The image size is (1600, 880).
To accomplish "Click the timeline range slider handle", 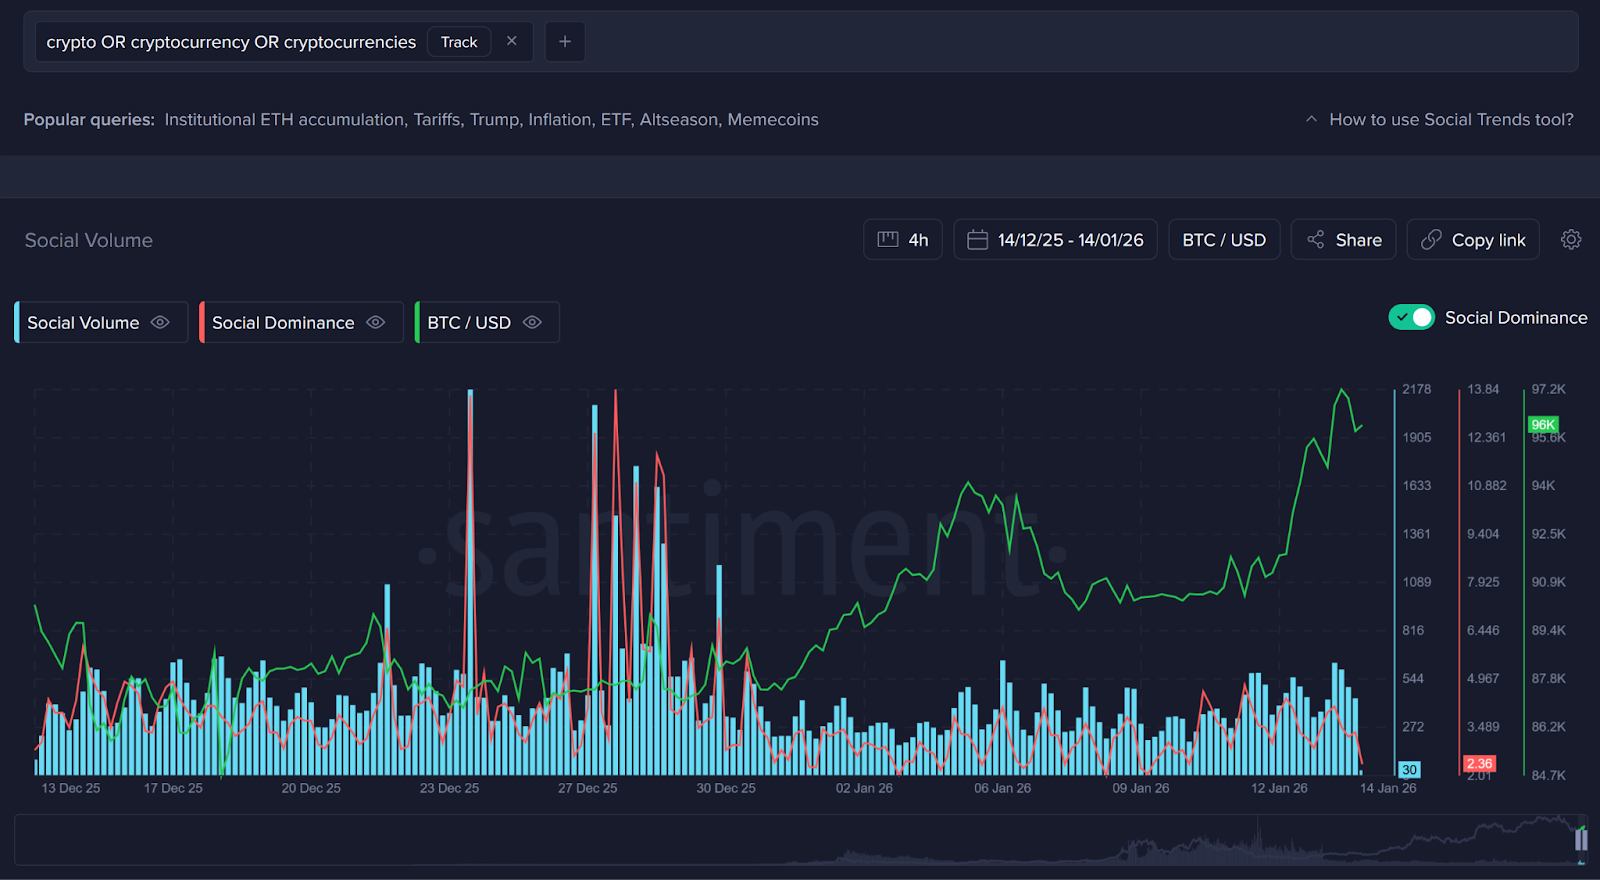I will (x=1580, y=839).
